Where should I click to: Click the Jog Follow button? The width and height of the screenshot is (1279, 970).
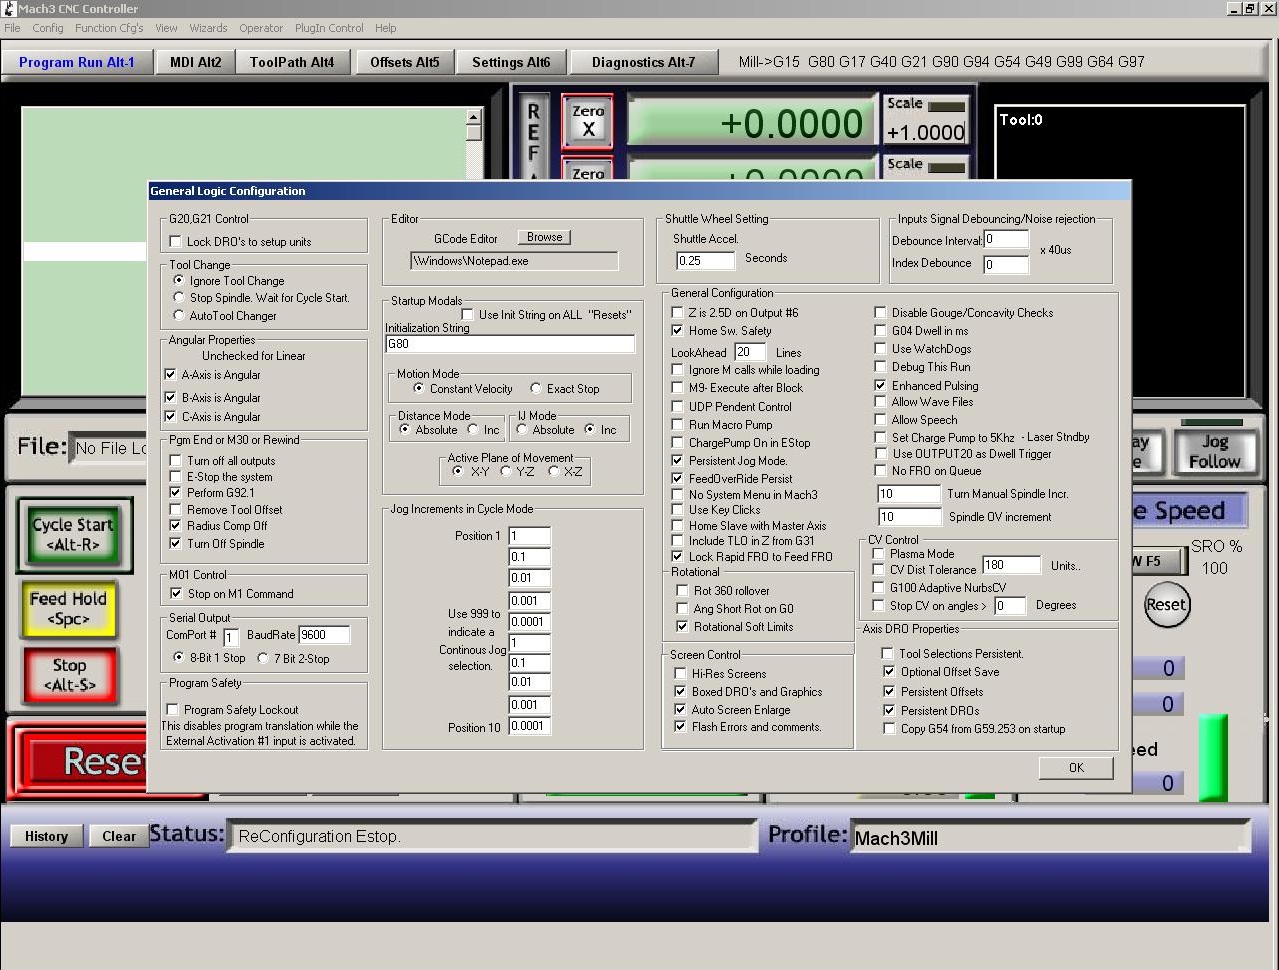point(1213,451)
